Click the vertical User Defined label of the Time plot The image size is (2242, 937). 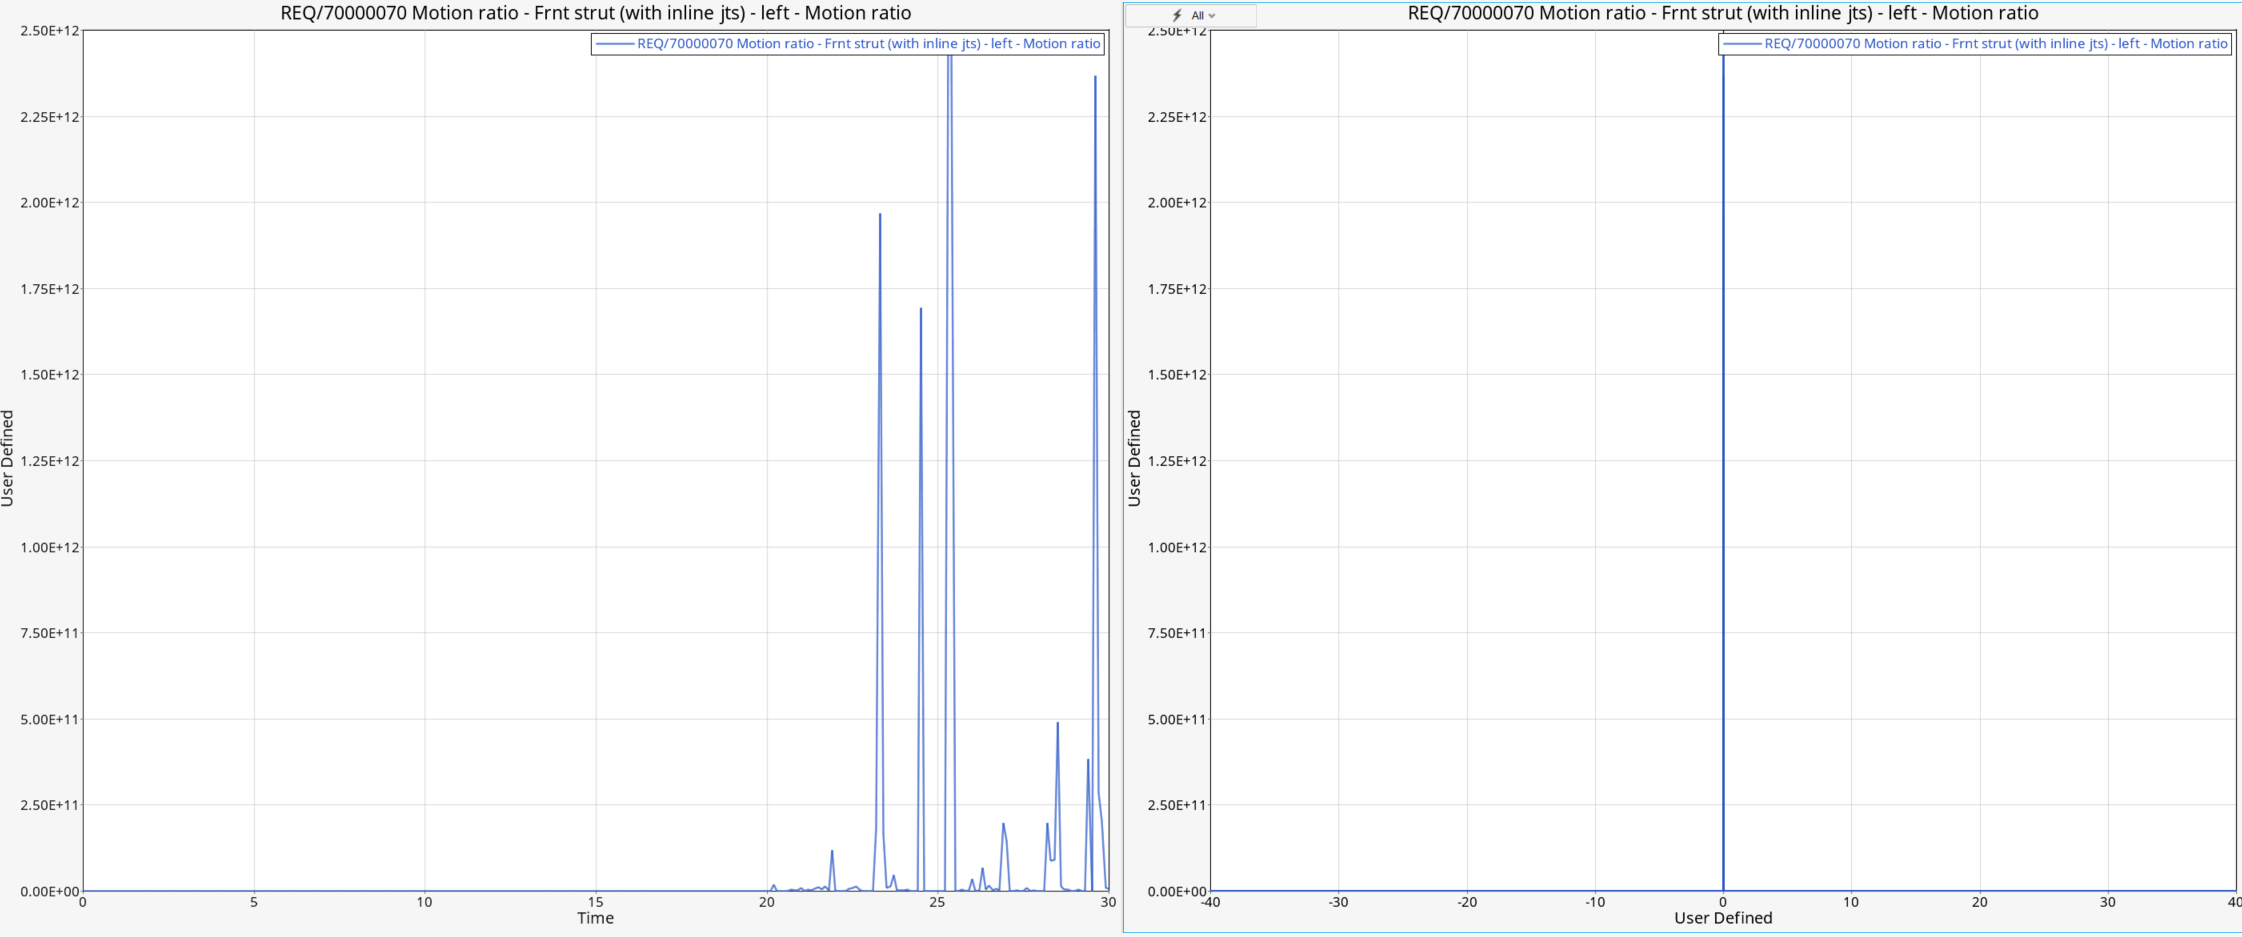[x=8, y=459]
